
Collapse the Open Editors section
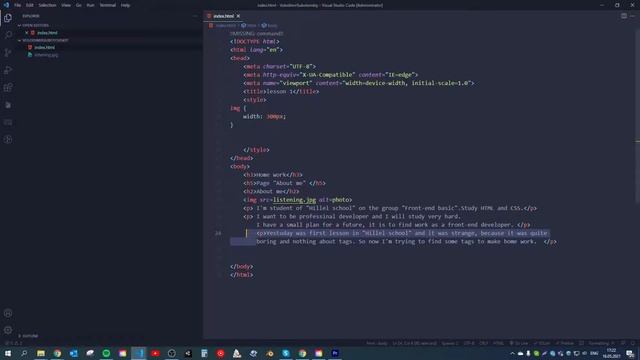(34, 25)
